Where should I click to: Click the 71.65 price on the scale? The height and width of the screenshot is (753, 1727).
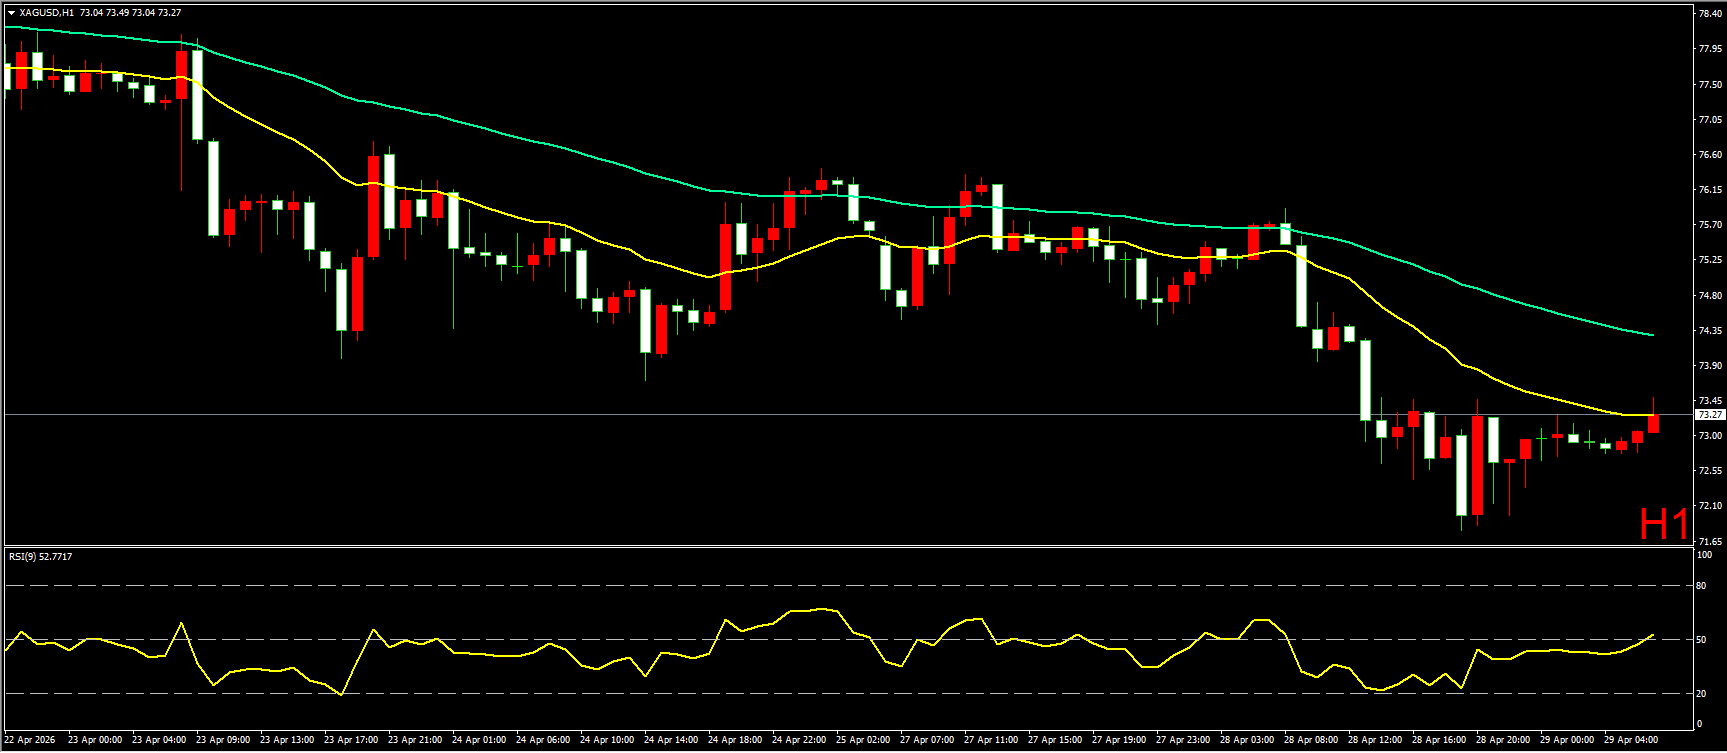[1709, 541]
